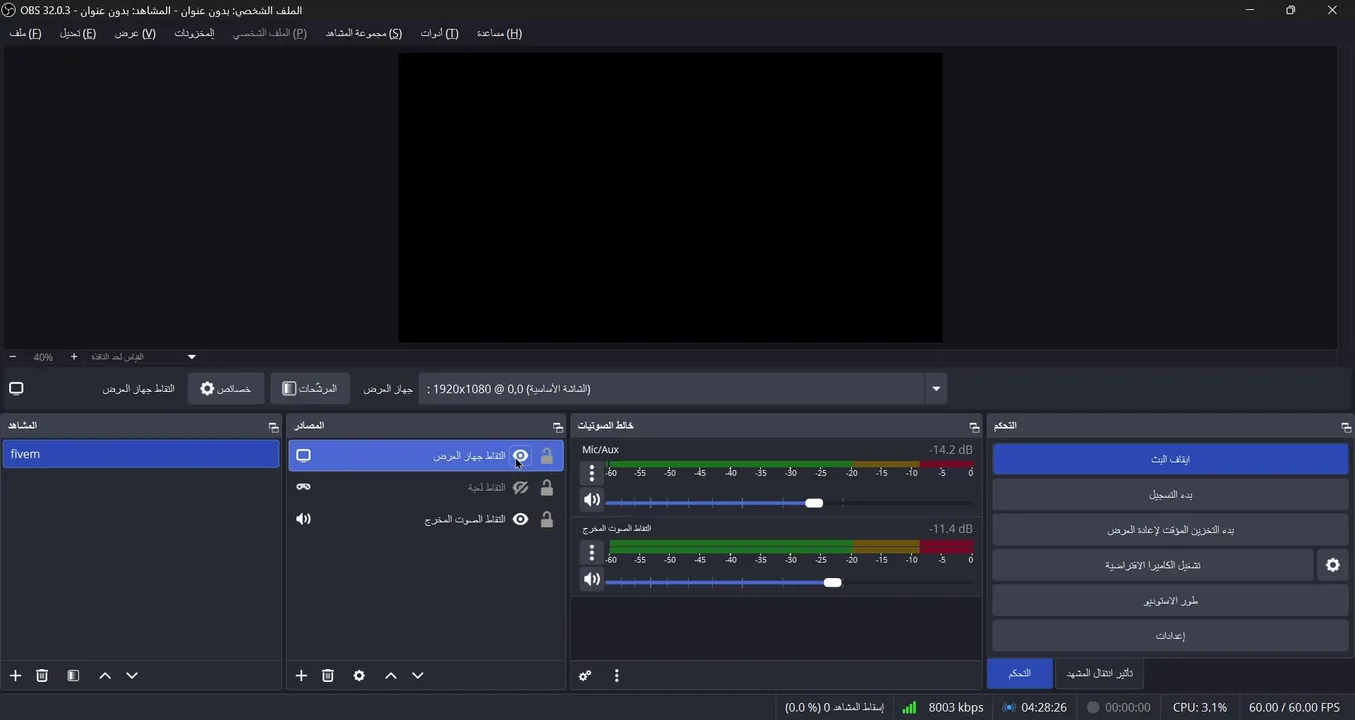This screenshot has width=1355, height=720.
Task: Zoom in the preview with the plus icon
Action: (x=74, y=357)
